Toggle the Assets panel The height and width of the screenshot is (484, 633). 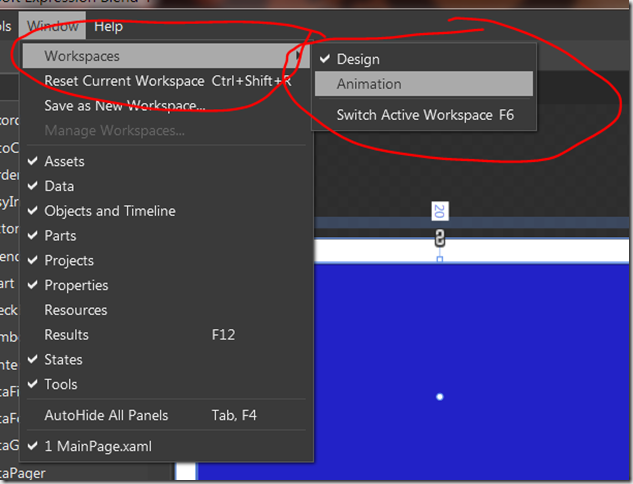(x=165, y=161)
